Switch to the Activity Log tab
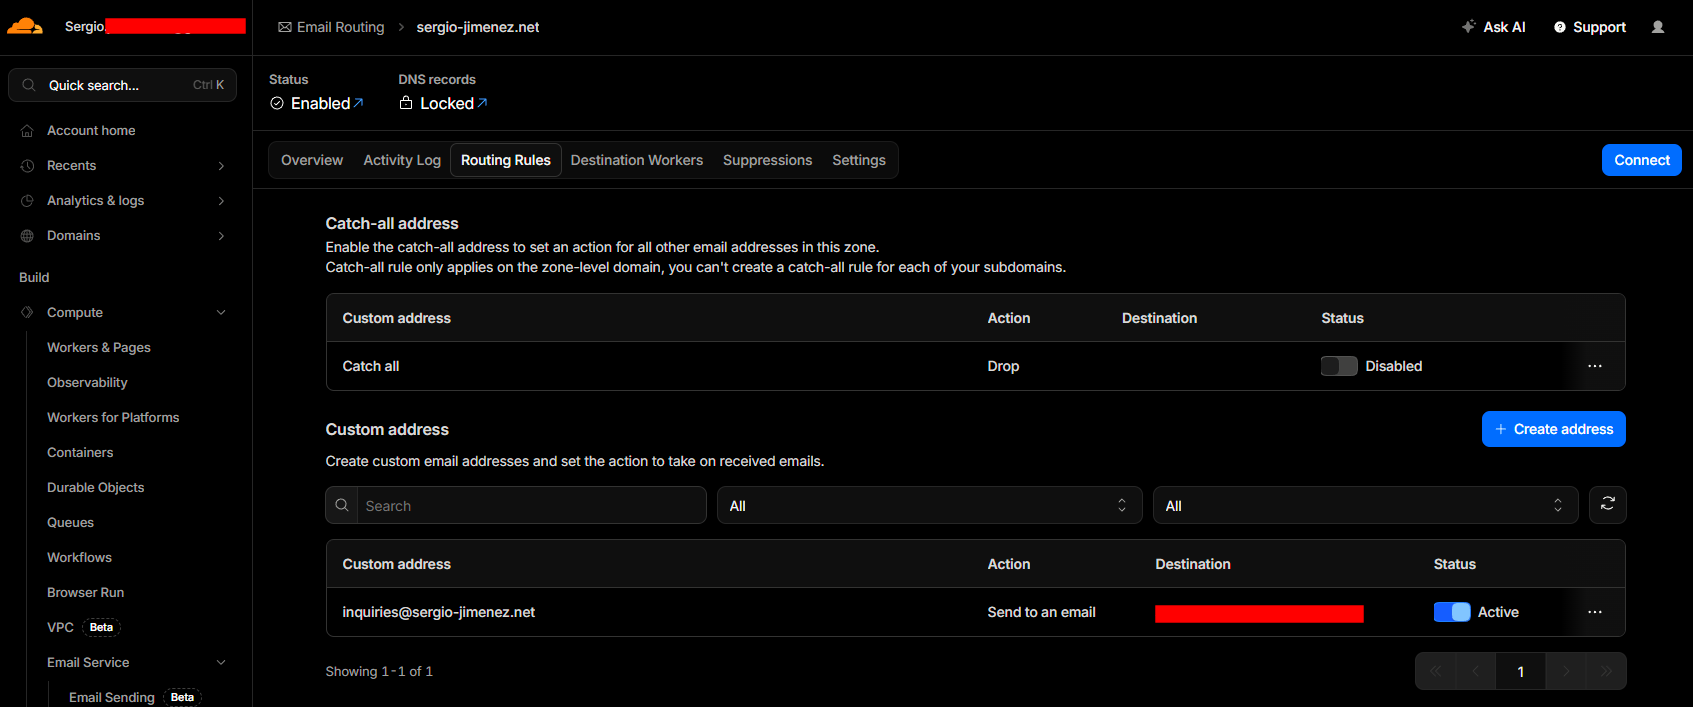This screenshot has width=1693, height=707. tap(402, 160)
